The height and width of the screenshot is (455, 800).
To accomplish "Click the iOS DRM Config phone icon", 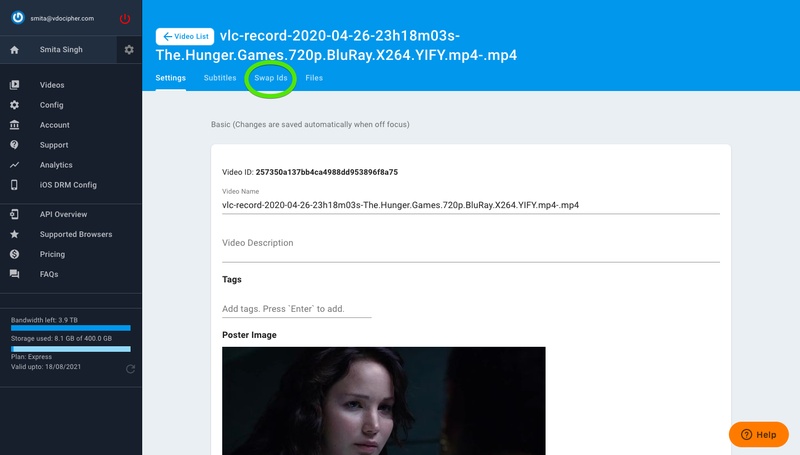I will point(14,185).
